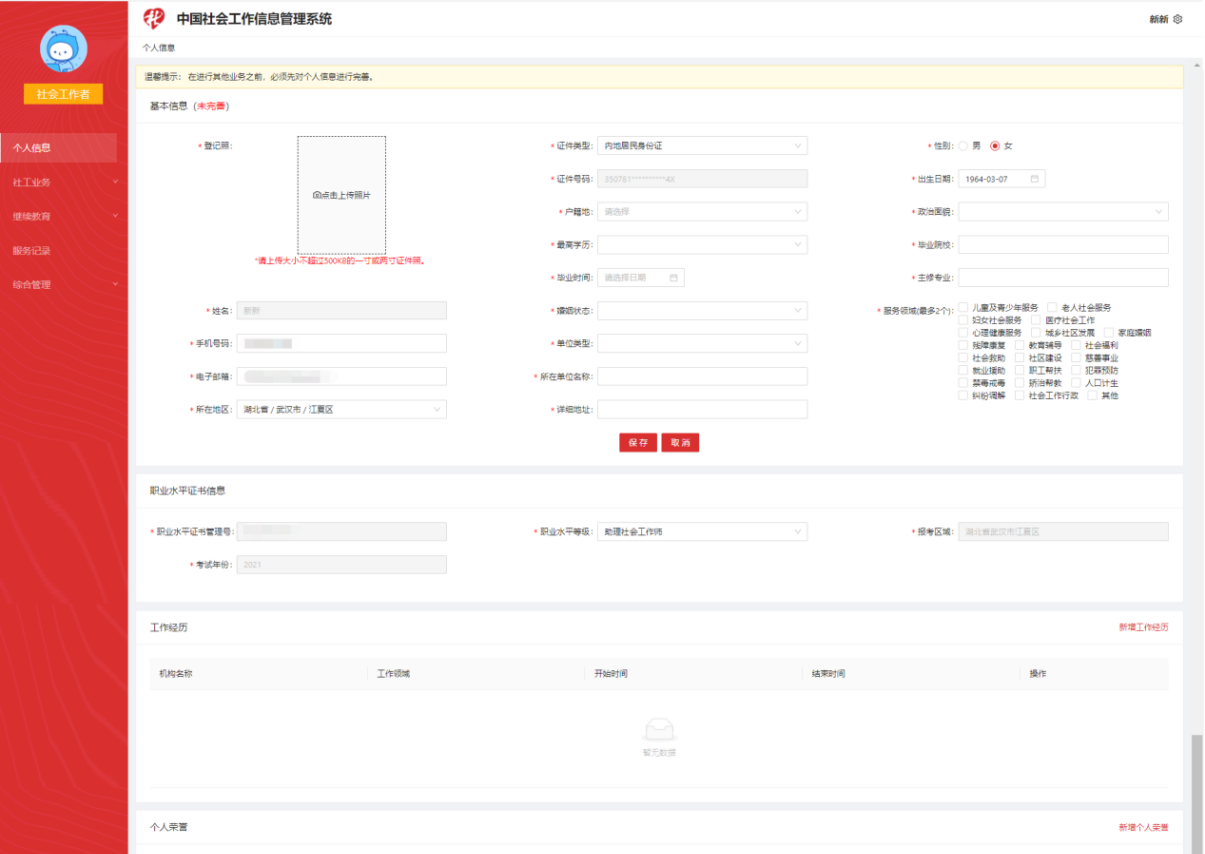The image size is (1205, 854).
Task: Open the 政治面貌 dropdown
Action: point(1063,212)
